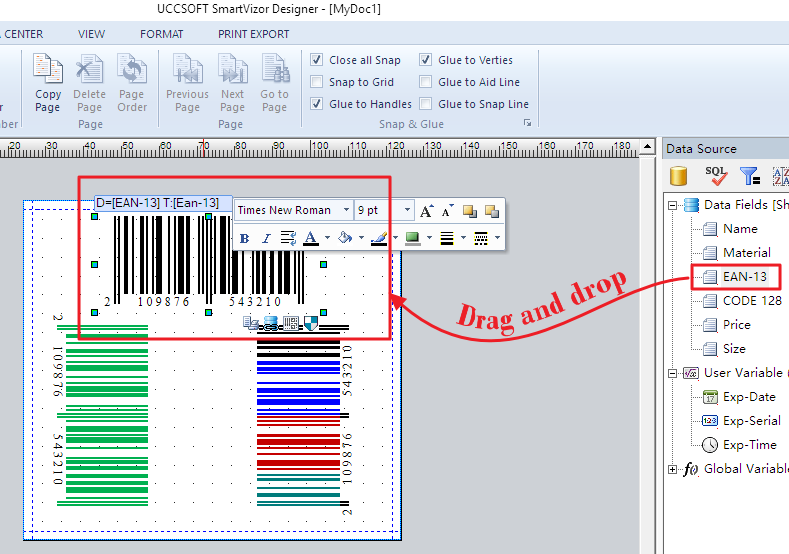Click the Go to Page icon

(275, 69)
